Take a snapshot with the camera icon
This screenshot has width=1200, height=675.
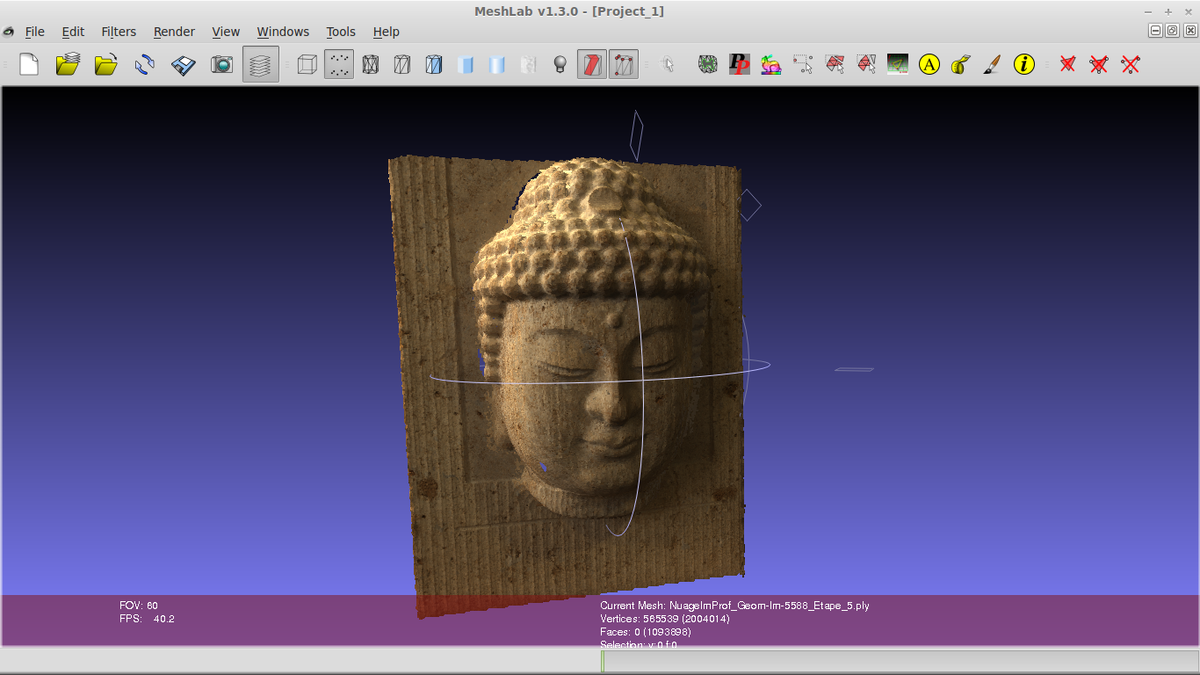[221, 65]
